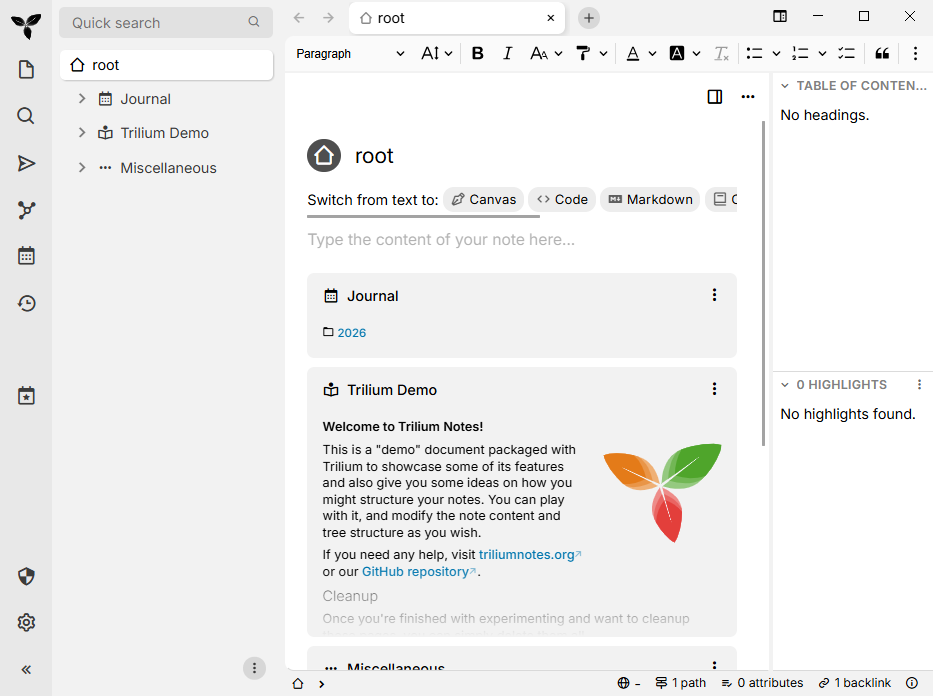Screen dimensions: 933x696
Task: Go forward arrow in tab bar
Action: pos(328,18)
